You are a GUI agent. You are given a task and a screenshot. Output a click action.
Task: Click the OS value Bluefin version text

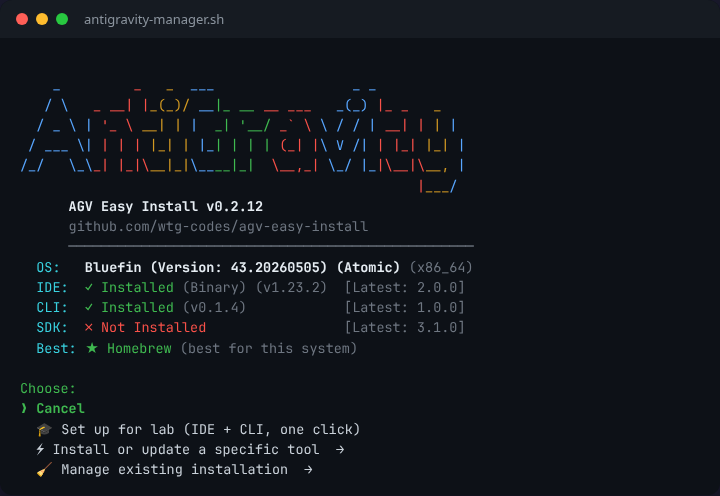point(242,267)
